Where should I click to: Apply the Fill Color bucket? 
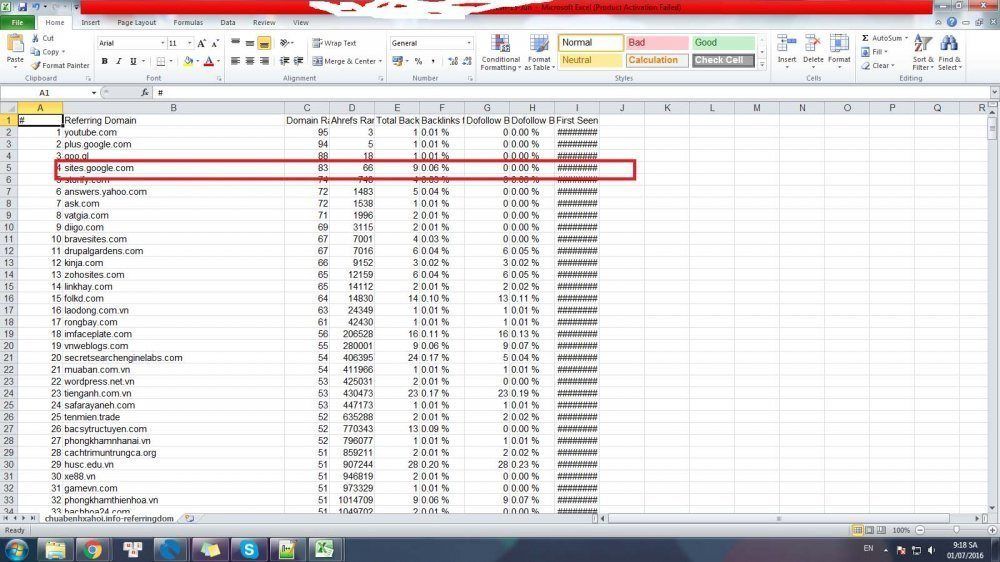188,61
